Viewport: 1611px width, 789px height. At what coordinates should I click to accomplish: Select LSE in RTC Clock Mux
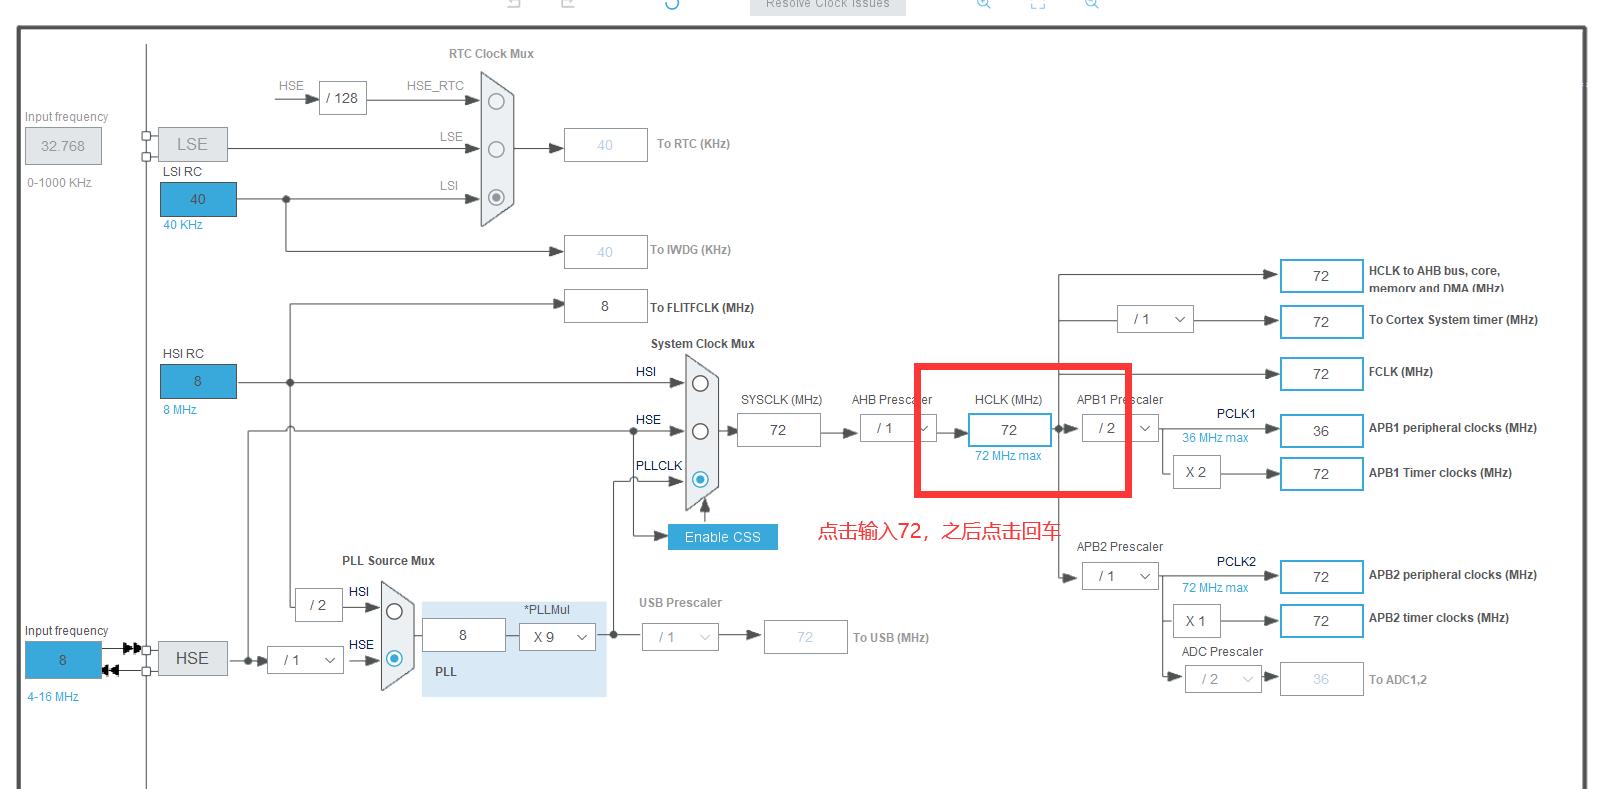point(496,149)
